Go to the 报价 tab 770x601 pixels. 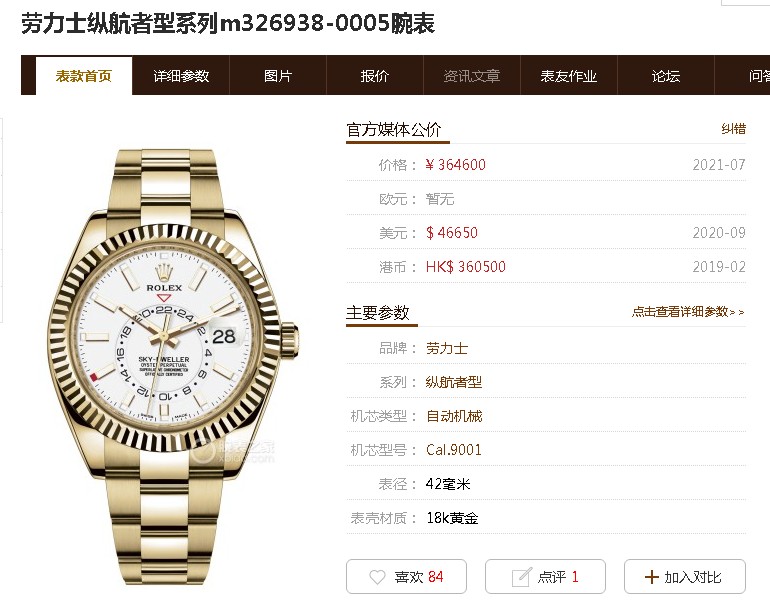[x=375, y=76]
